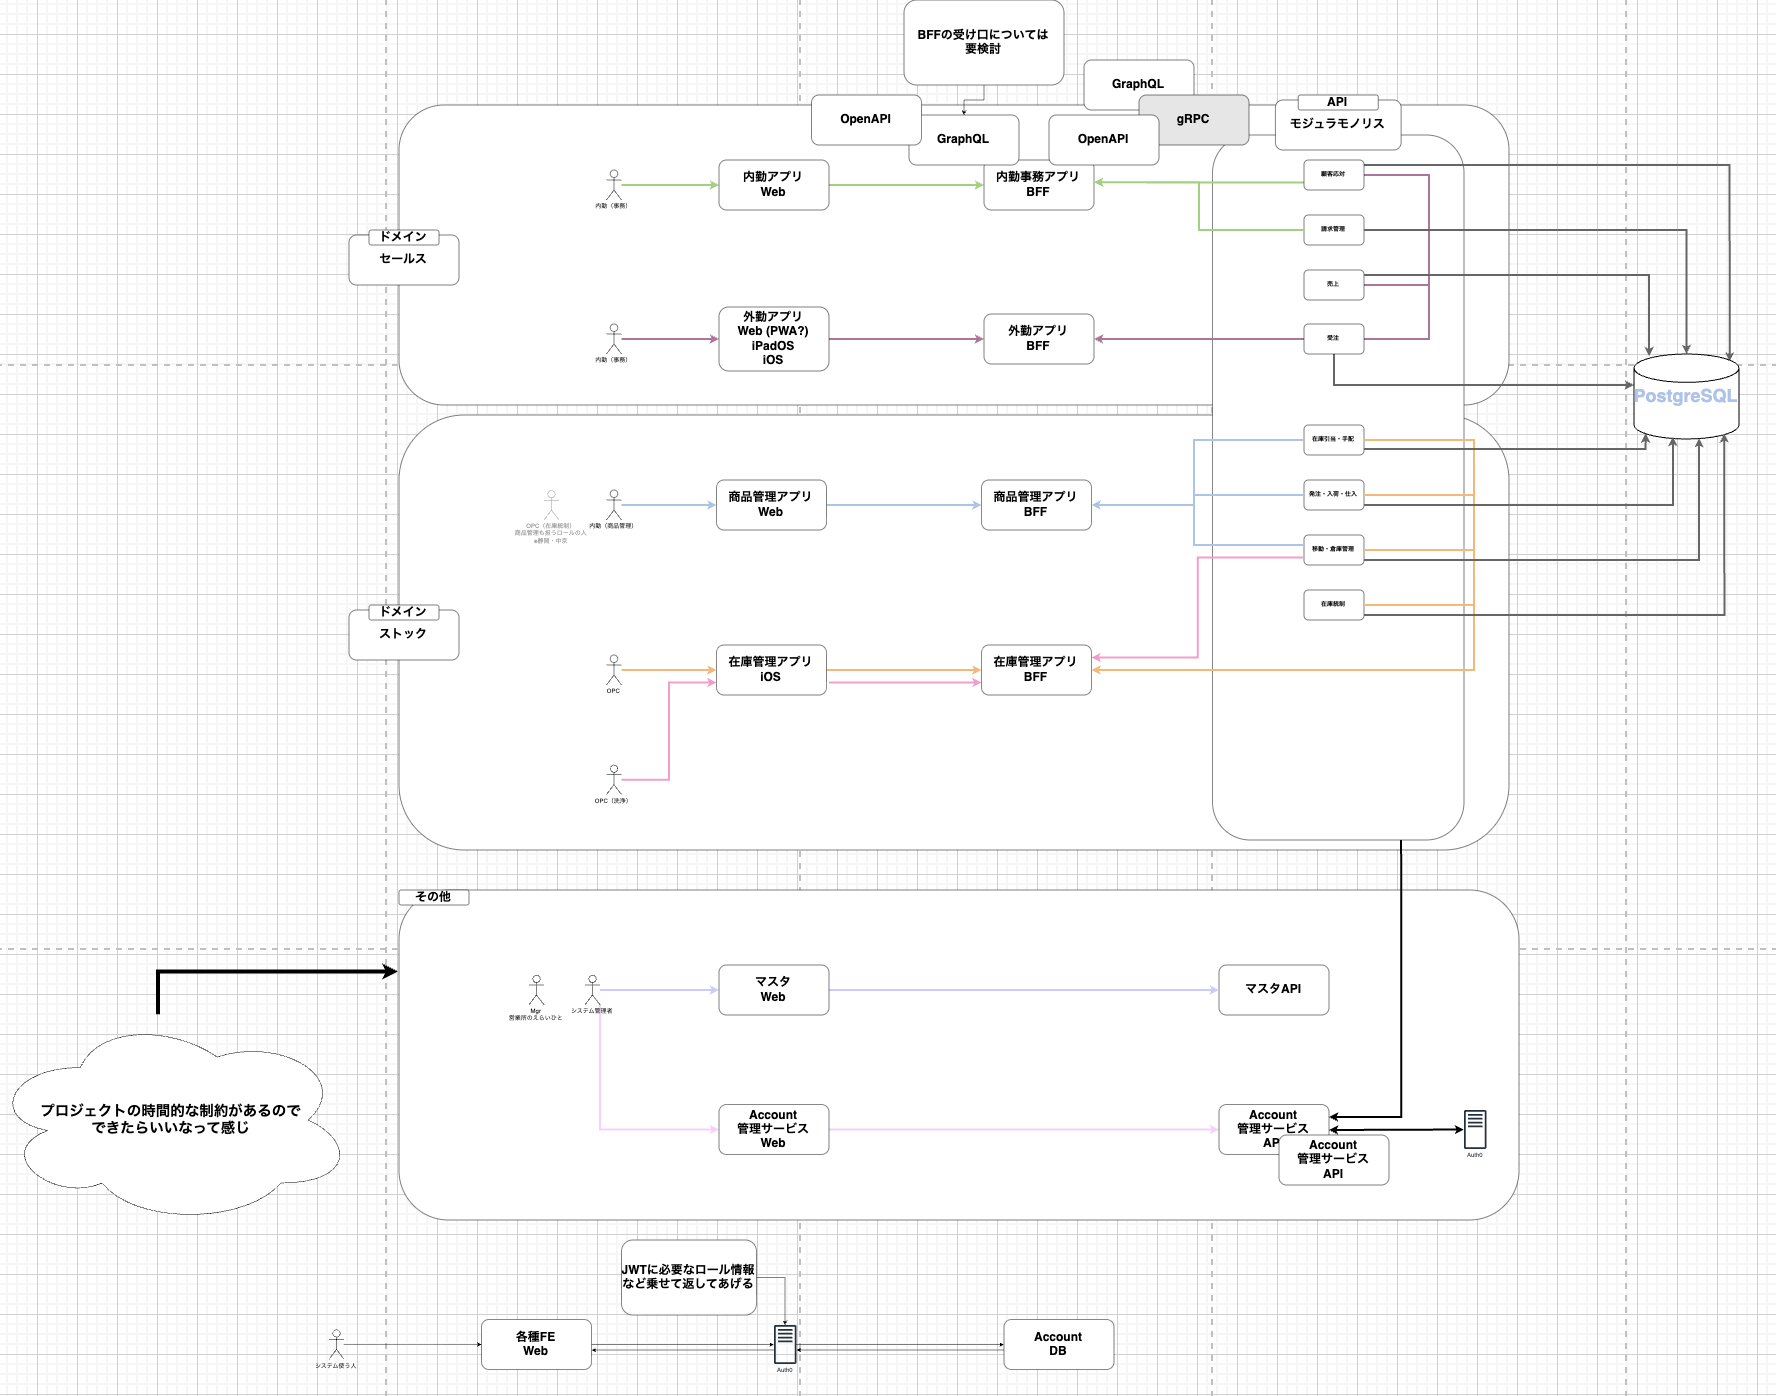Click the 顧客応対 module box
Screen dimensions: 1776x1396
click(x=1333, y=174)
